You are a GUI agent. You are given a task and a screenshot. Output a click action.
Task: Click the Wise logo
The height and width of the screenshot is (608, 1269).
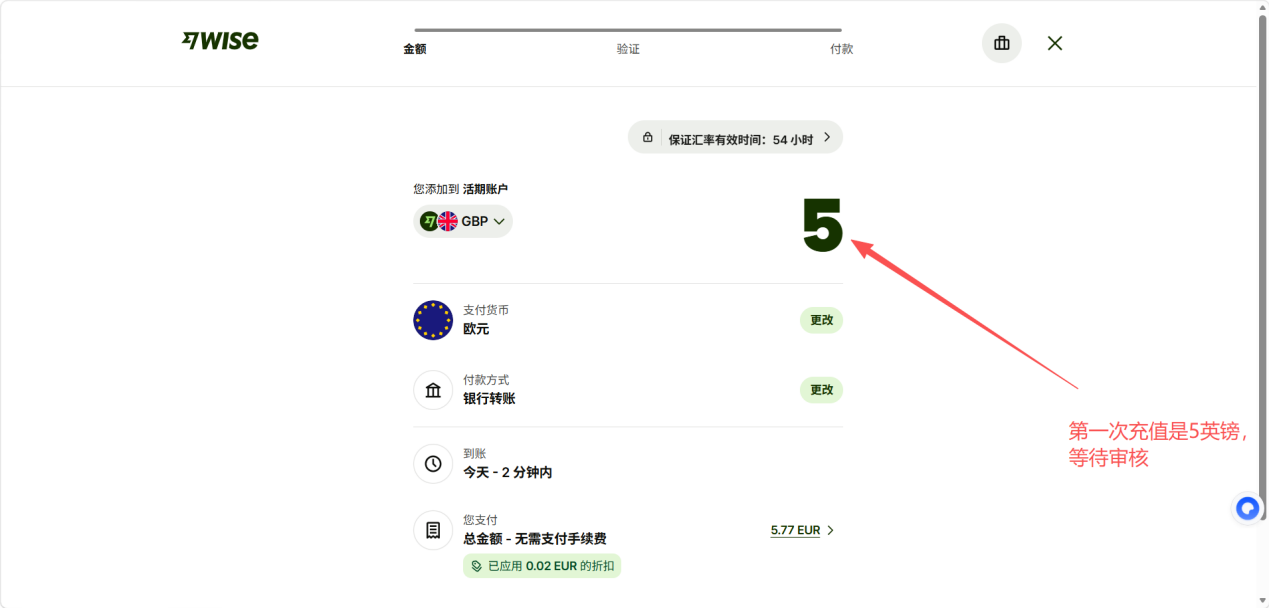pos(220,41)
